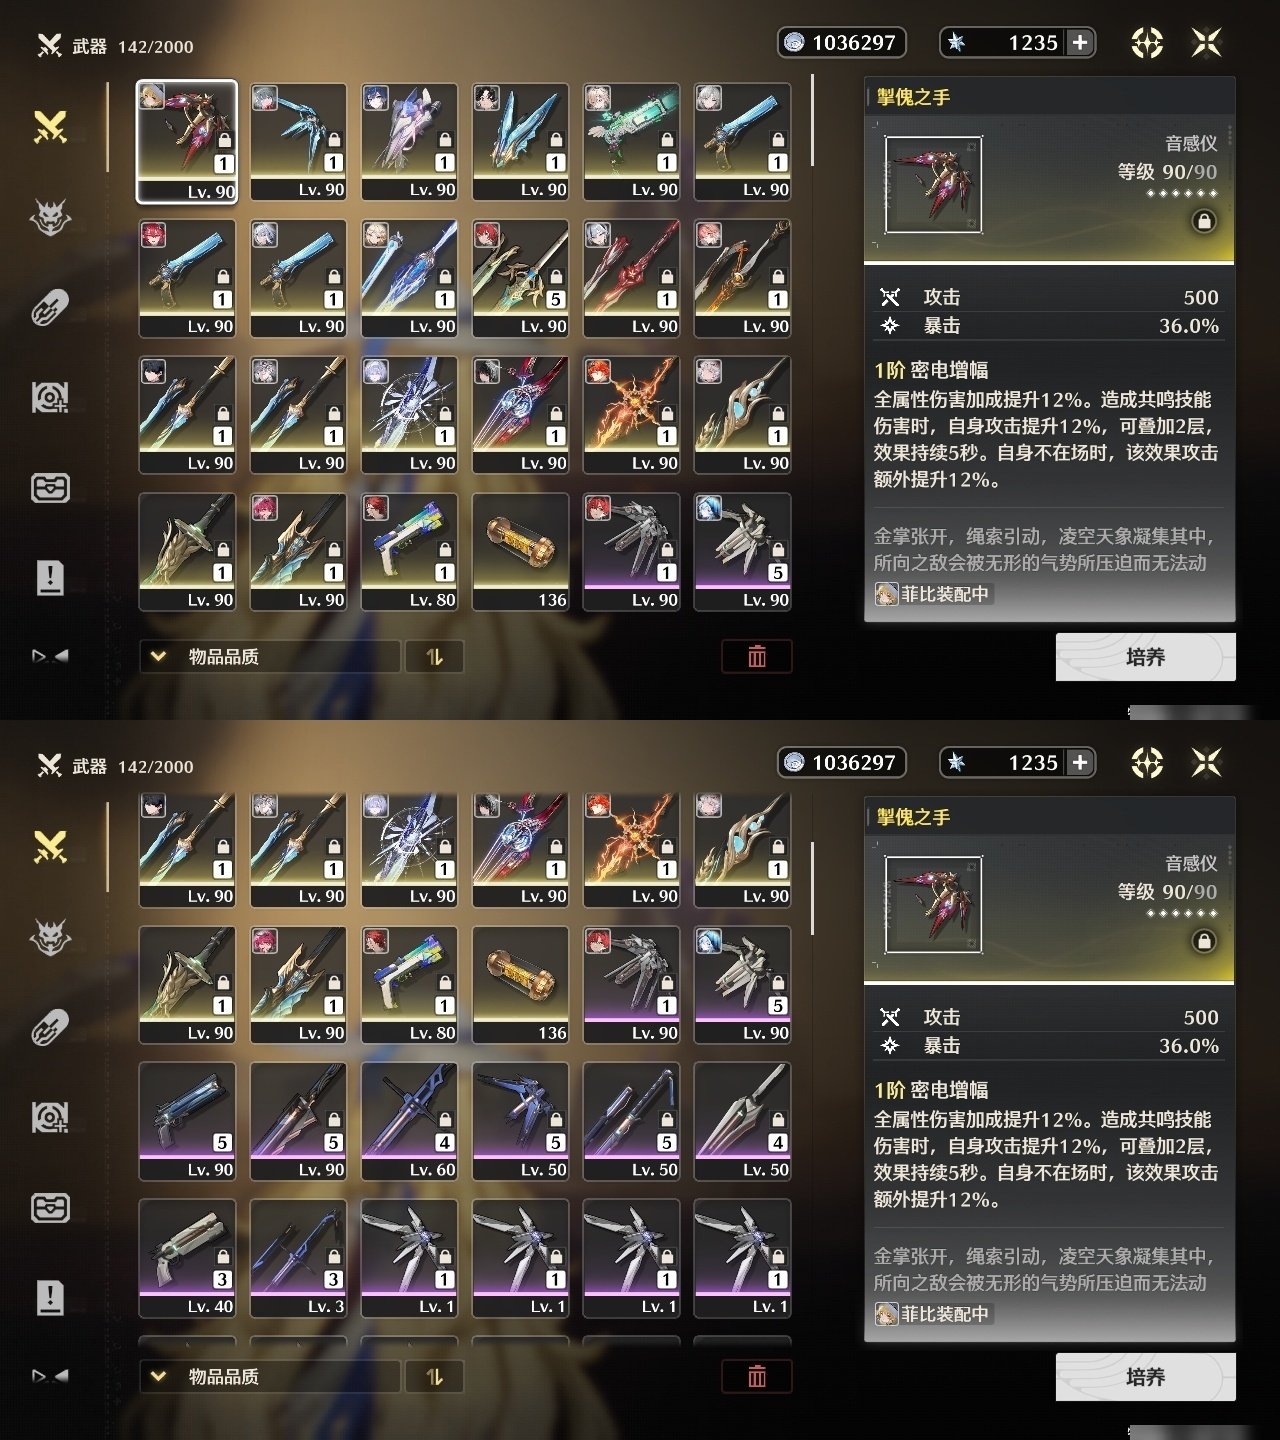1280x1440 pixels.
Task: Open the treasure-chest materials tab in upper sidebar
Action: 50,487
